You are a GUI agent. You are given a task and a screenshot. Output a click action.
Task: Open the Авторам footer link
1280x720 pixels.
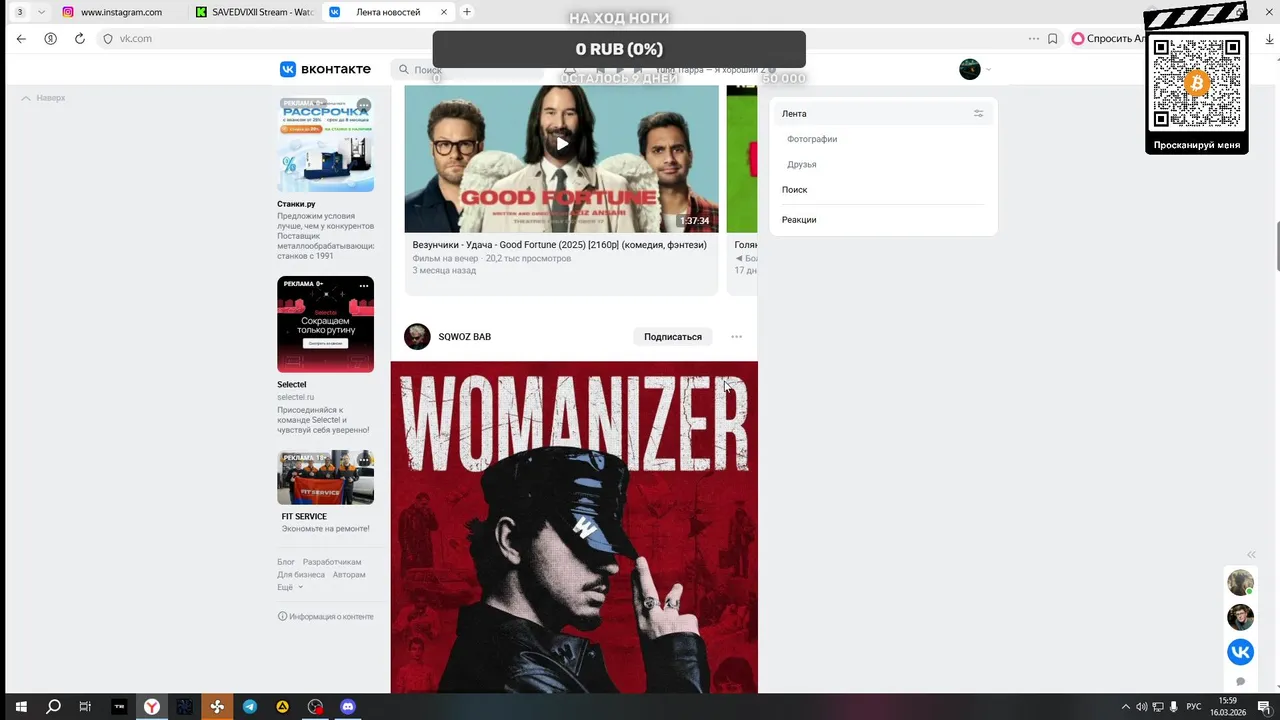click(x=349, y=575)
